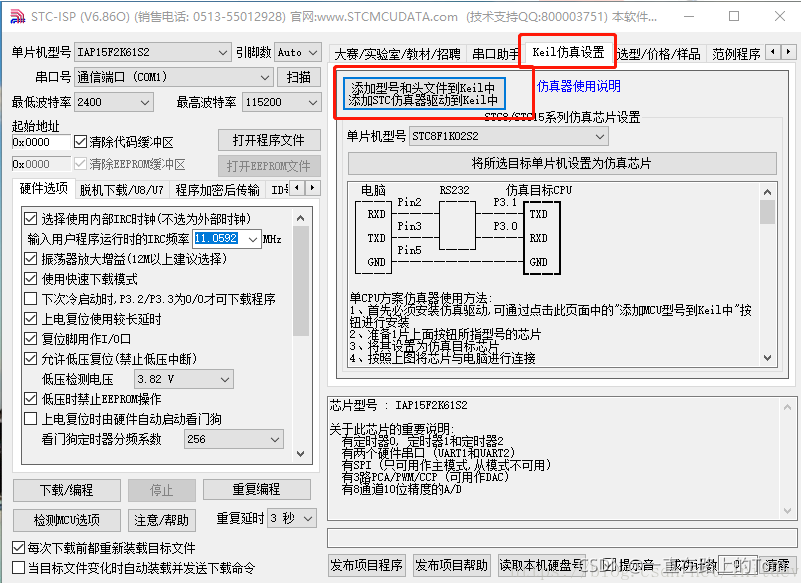The width and height of the screenshot is (801, 583).
Task: Select Keil仿真设置 tab
Action: (568, 52)
